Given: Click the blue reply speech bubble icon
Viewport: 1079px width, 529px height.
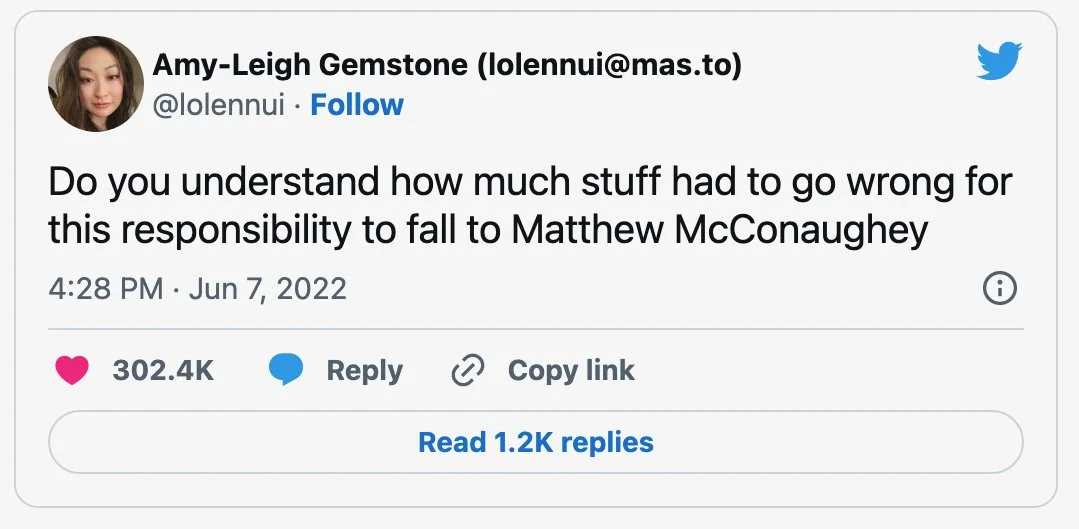Looking at the screenshot, I should 286,370.
